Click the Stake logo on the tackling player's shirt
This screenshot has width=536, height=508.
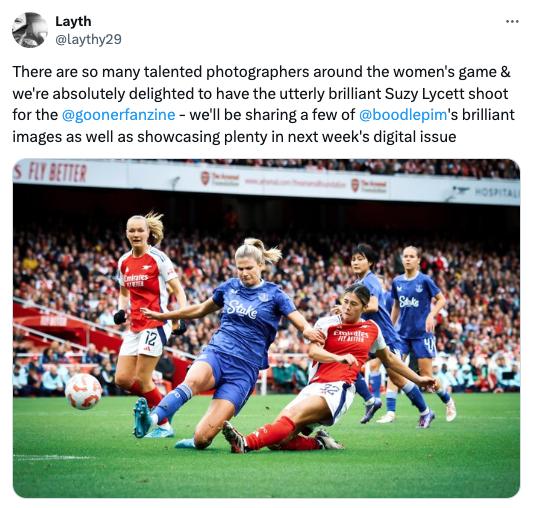[x=242, y=309]
